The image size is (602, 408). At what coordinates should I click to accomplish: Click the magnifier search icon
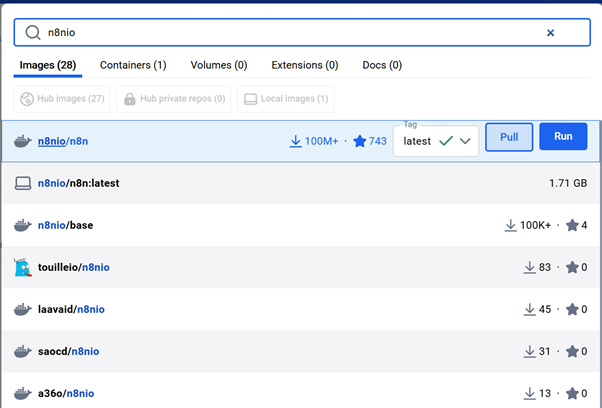(x=33, y=33)
